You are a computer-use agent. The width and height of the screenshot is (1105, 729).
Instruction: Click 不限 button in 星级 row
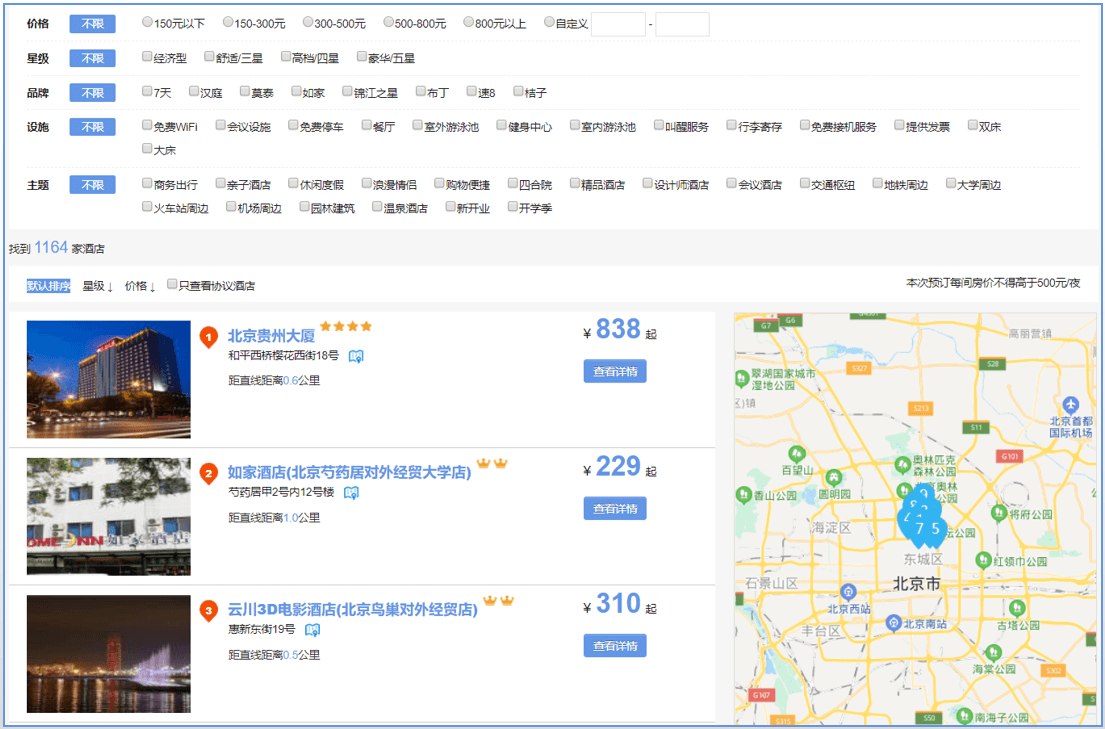(x=92, y=58)
